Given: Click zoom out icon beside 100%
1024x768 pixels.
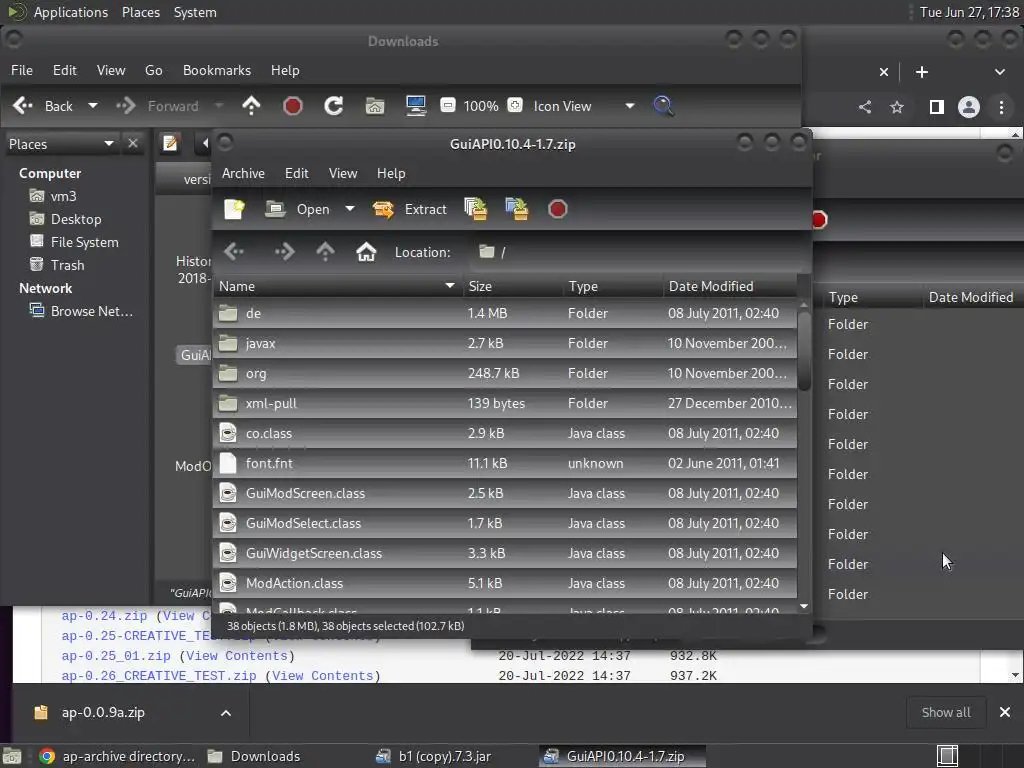Looking at the screenshot, I should point(448,105).
